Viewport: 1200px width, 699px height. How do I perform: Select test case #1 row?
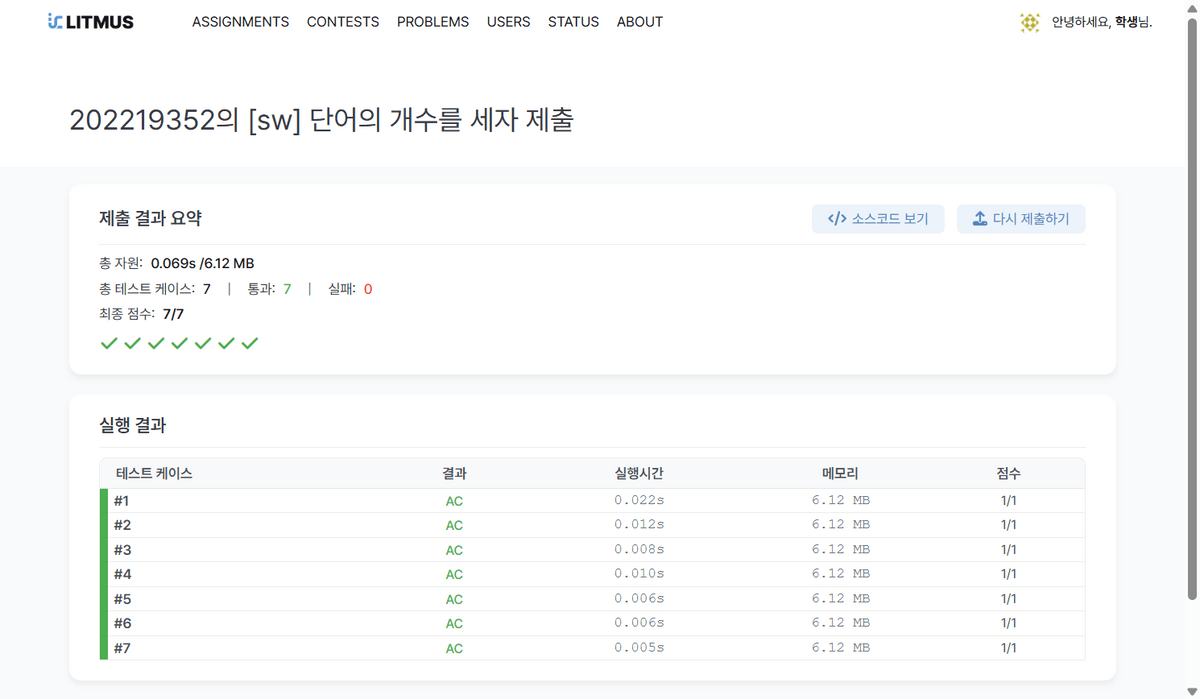[x=122, y=500]
